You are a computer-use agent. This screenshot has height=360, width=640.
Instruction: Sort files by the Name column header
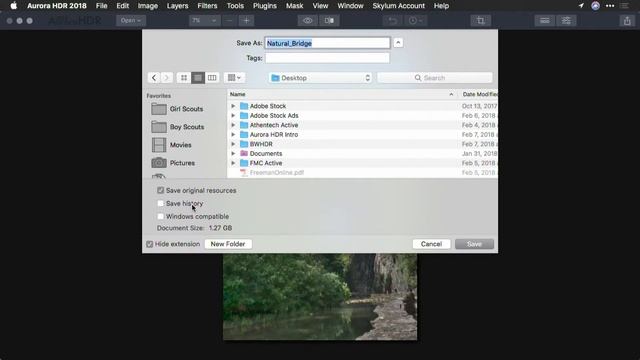pos(342,94)
